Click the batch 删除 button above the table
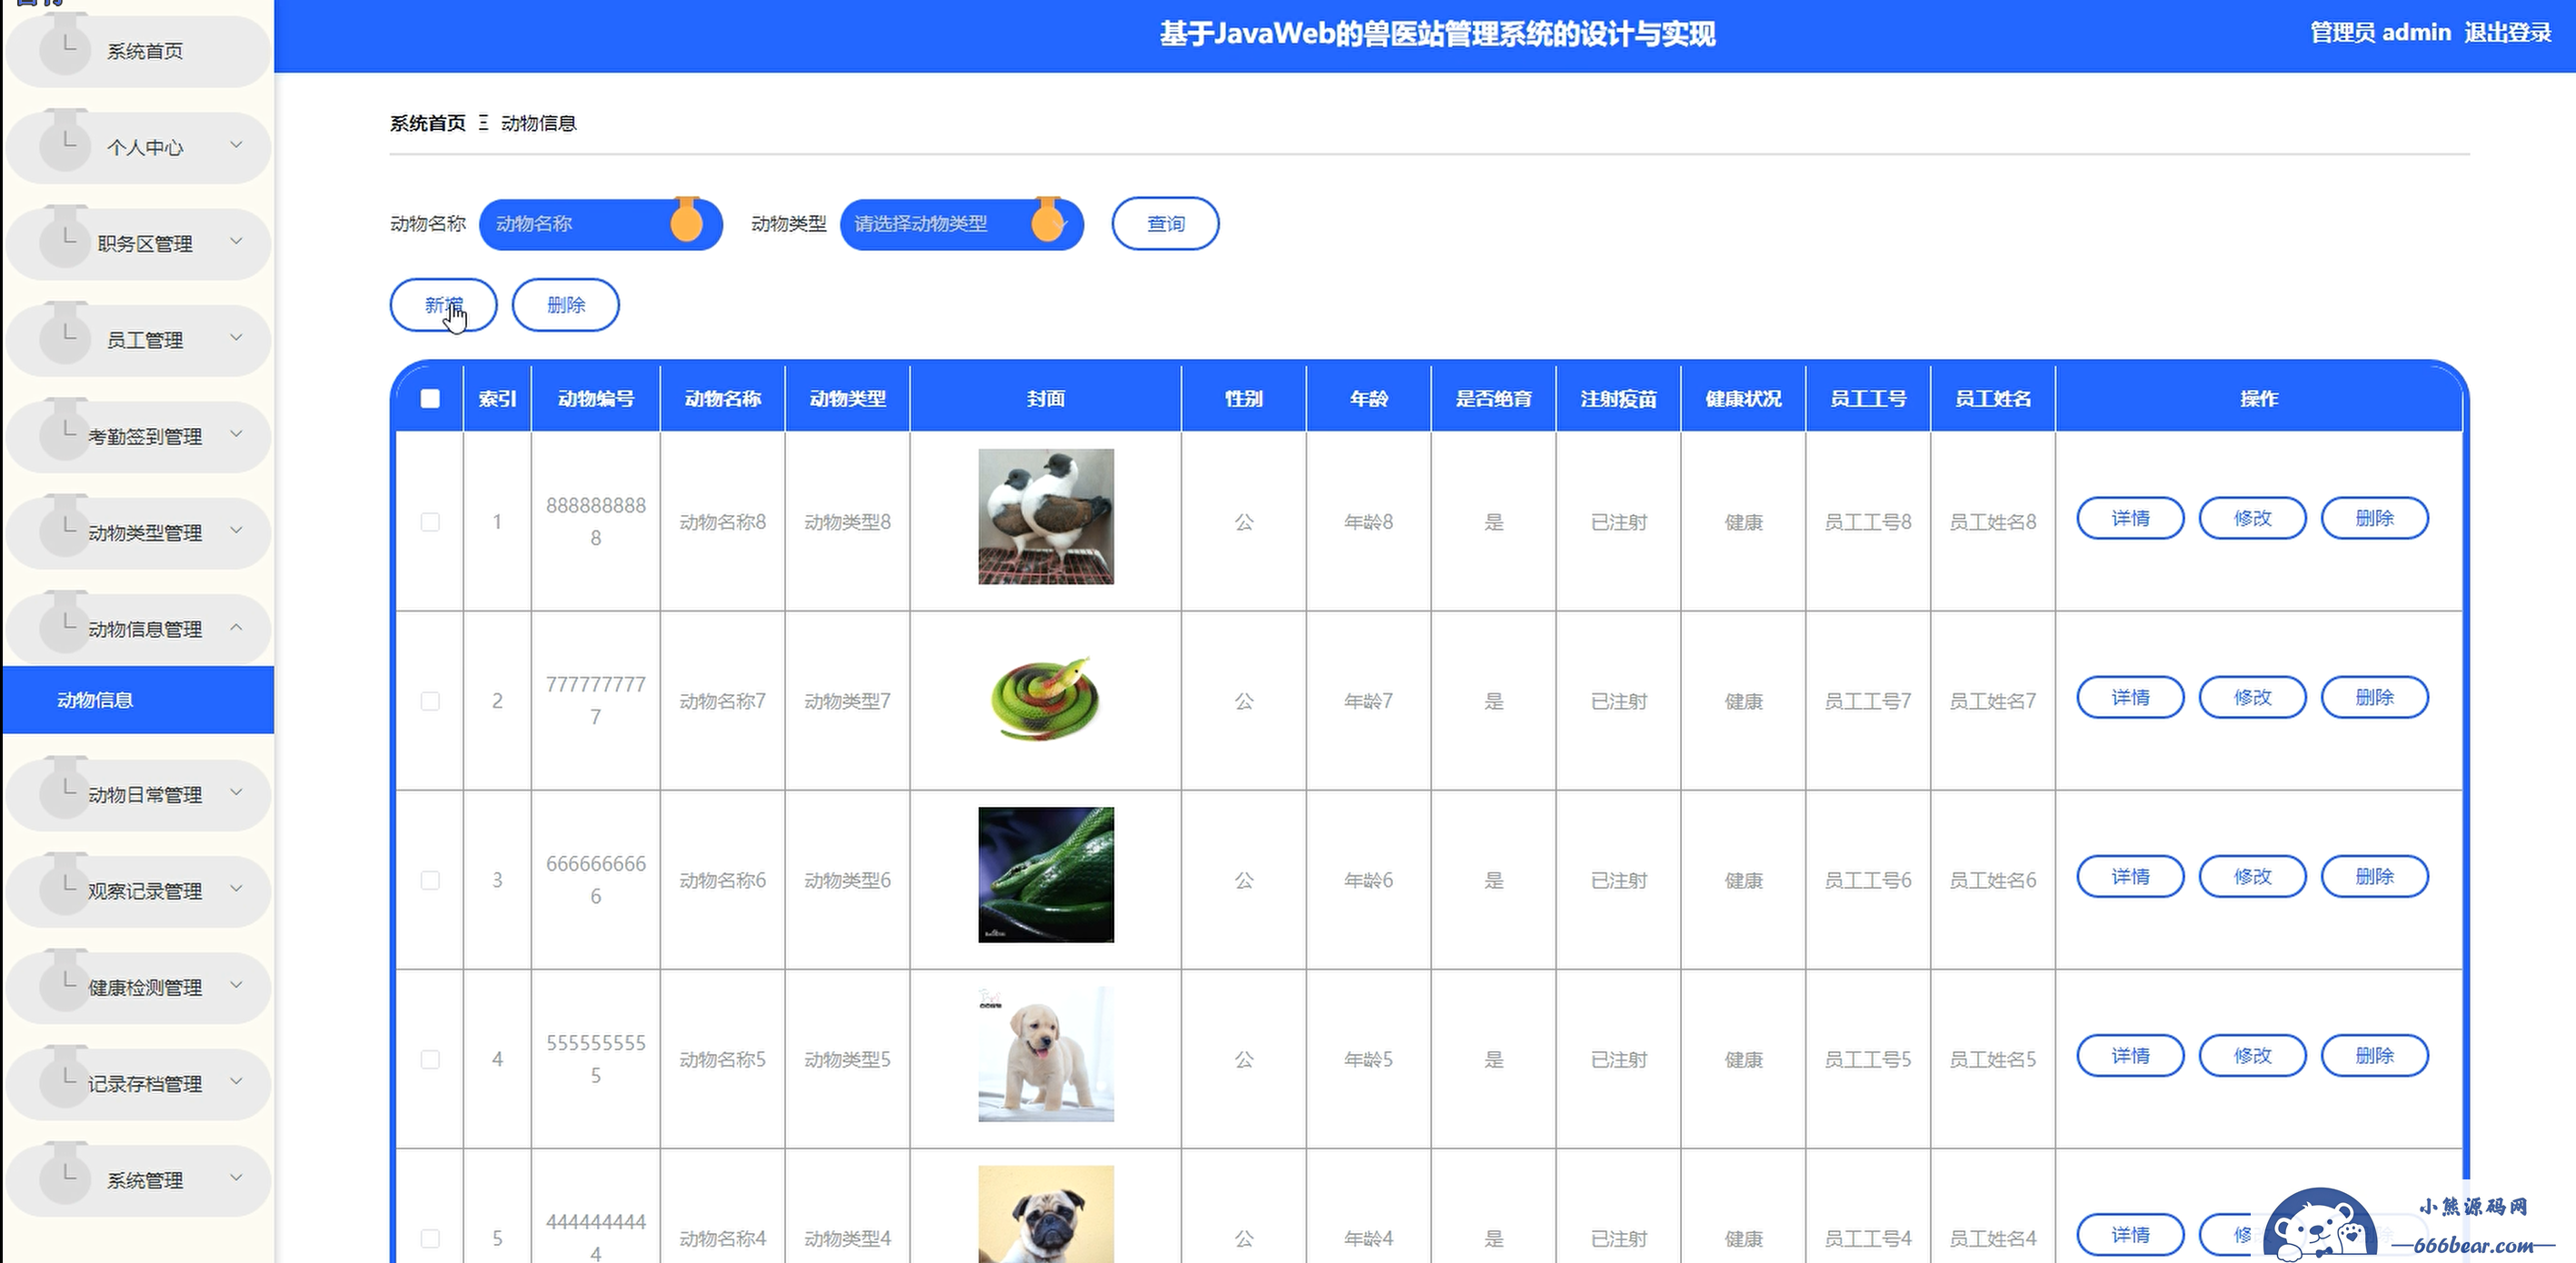Screen dimensions: 2576x1263 coord(565,305)
